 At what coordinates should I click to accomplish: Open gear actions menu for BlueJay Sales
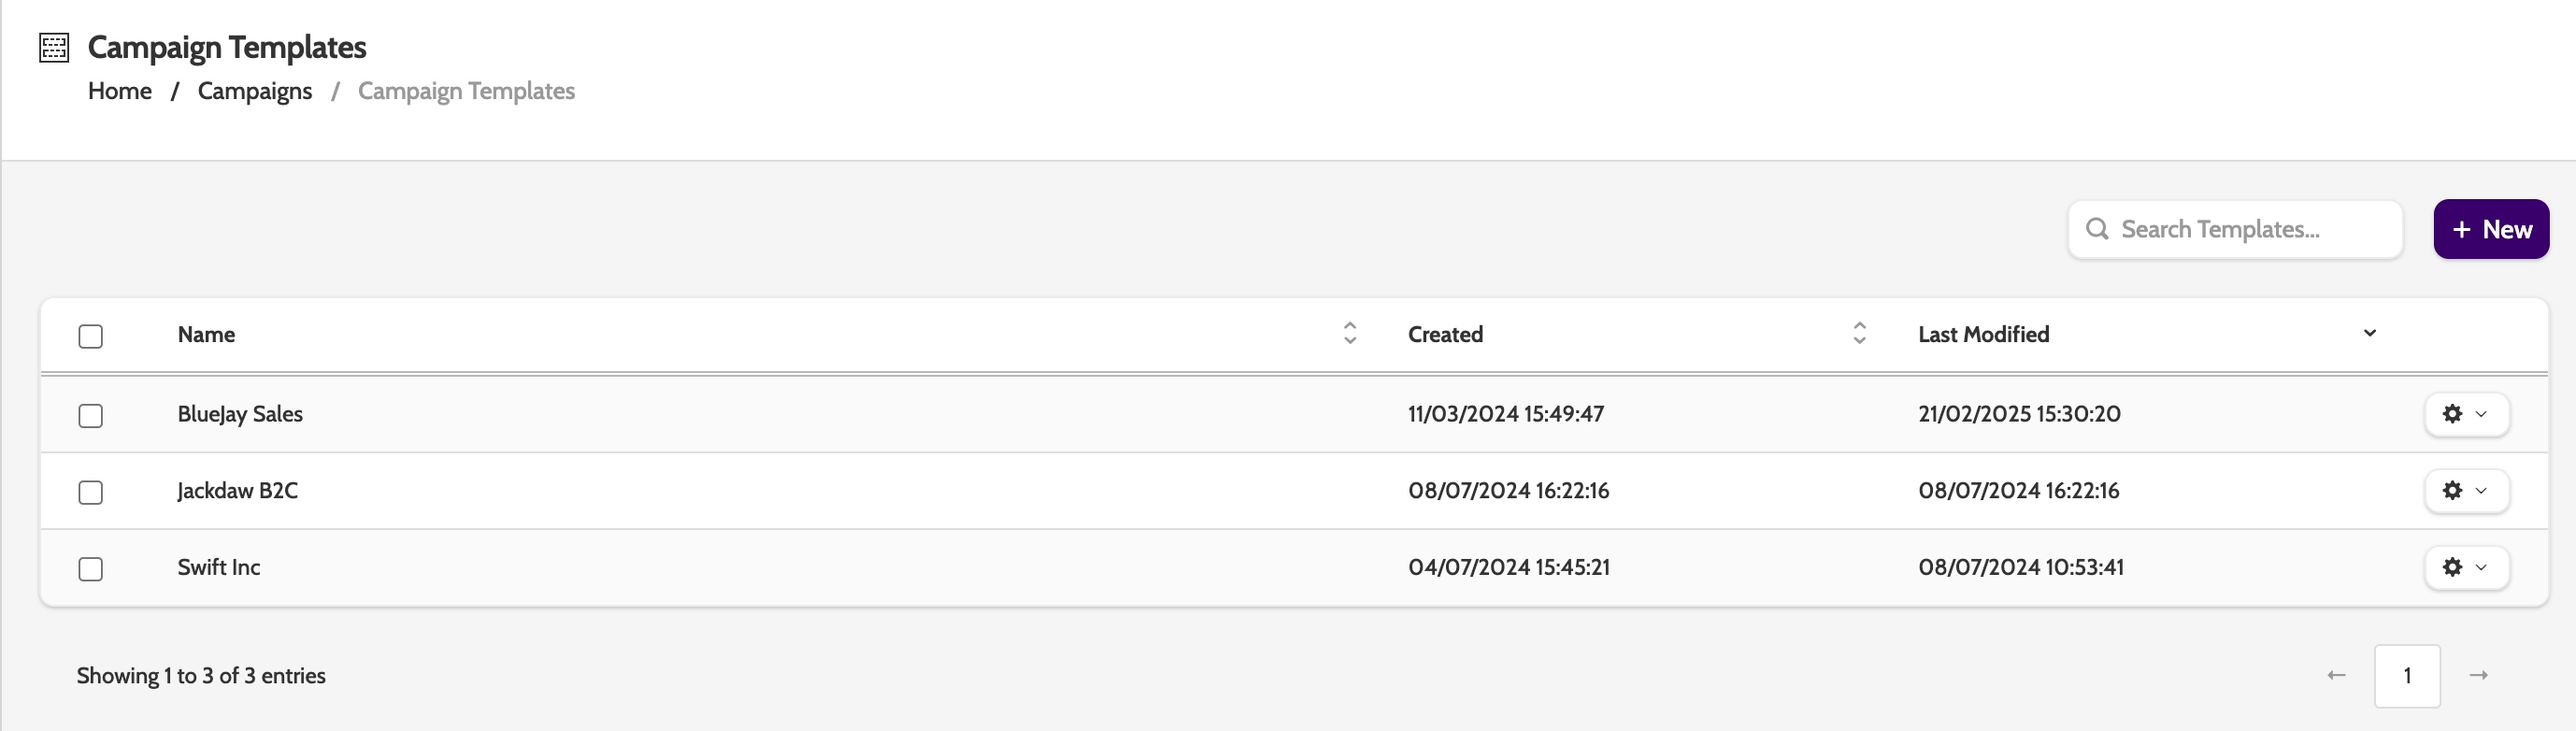[x=2466, y=414]
